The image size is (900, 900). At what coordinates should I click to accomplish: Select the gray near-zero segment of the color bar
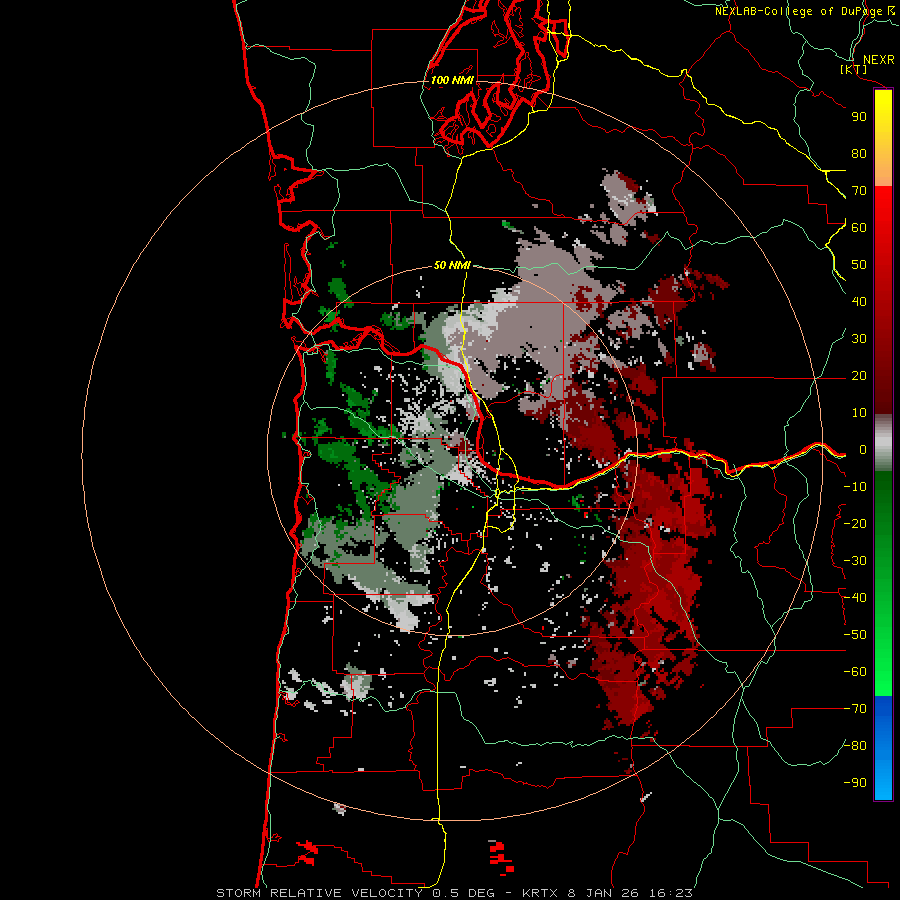tap(883, 443)
